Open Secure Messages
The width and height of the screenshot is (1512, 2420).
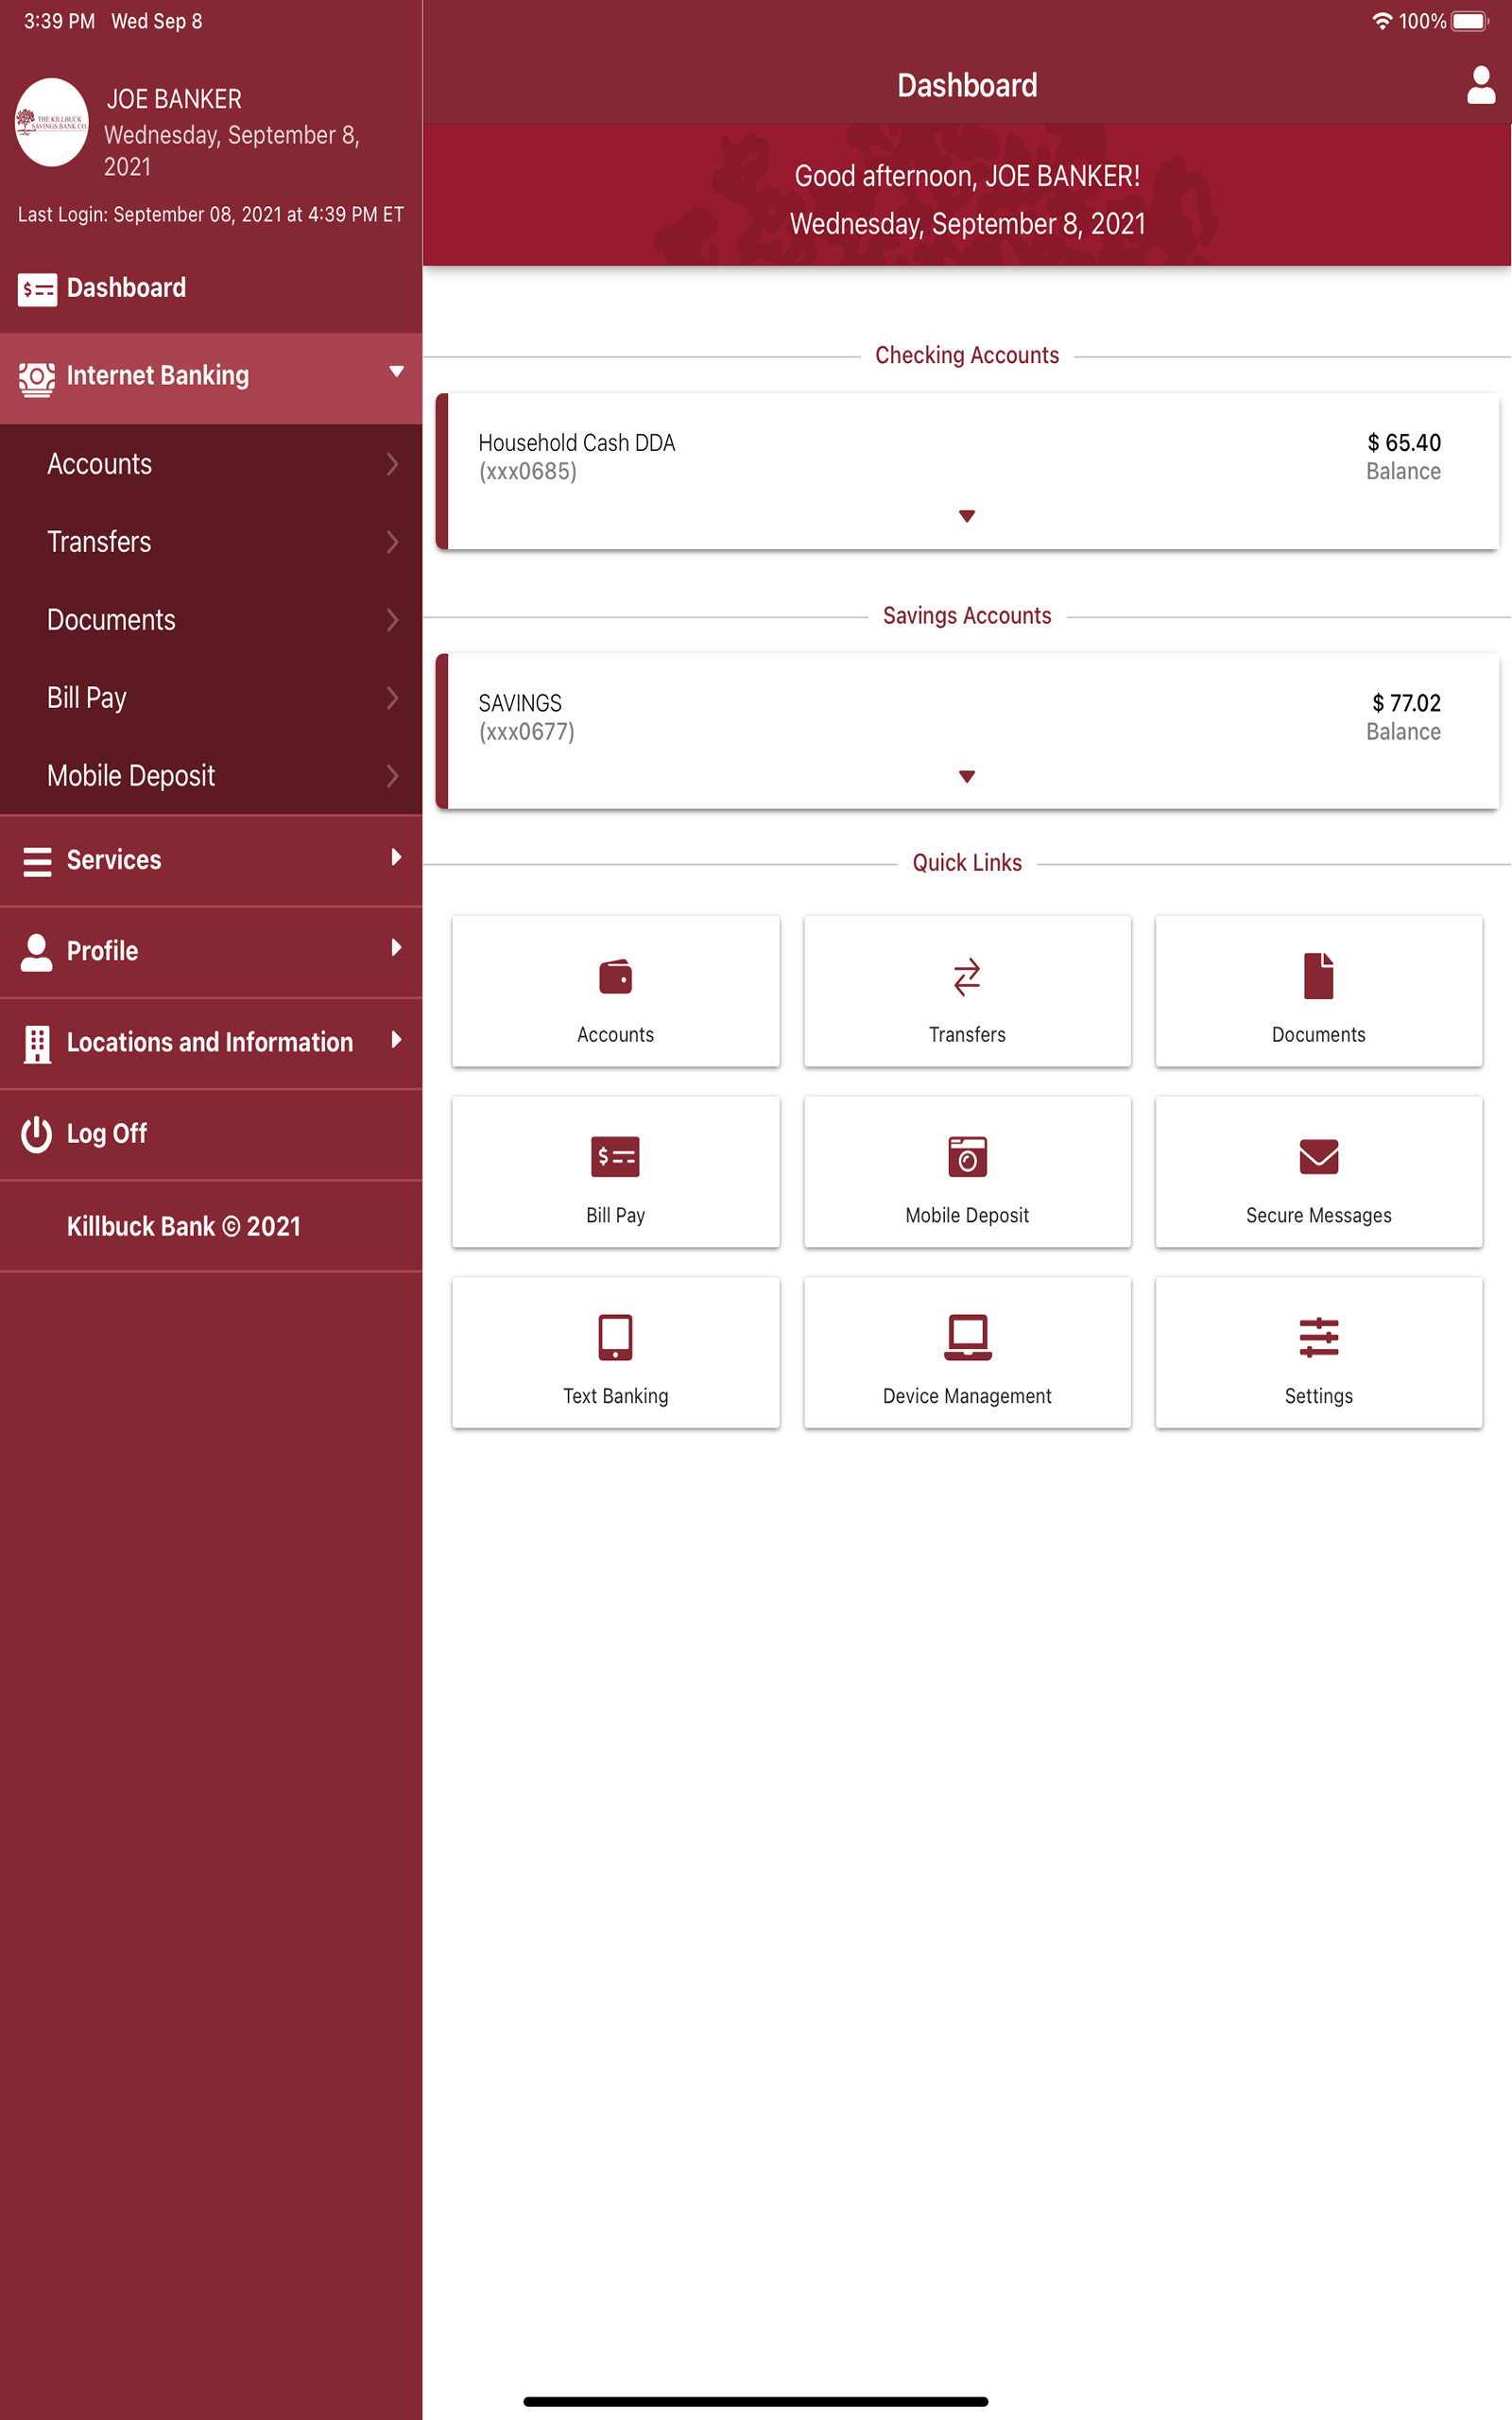point(1318,1171)
